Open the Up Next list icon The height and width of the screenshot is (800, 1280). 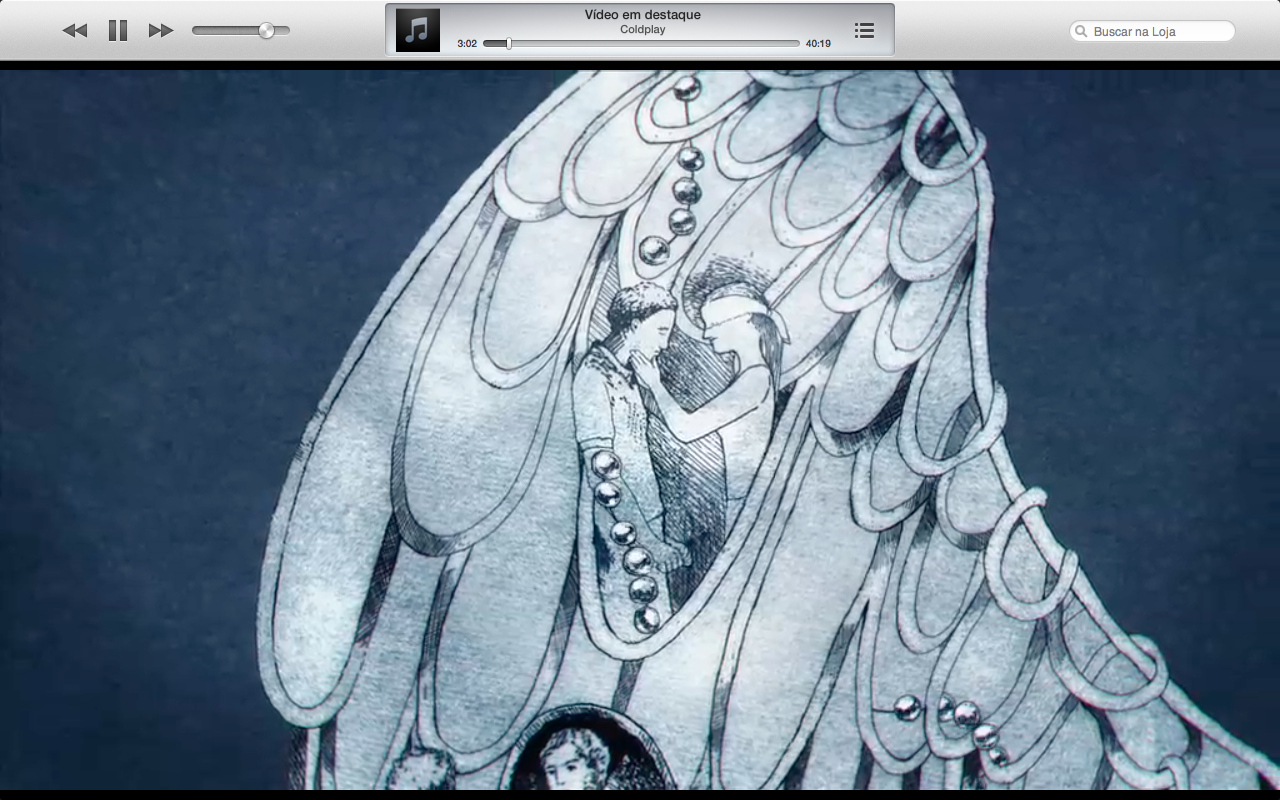tap(864, 30)
